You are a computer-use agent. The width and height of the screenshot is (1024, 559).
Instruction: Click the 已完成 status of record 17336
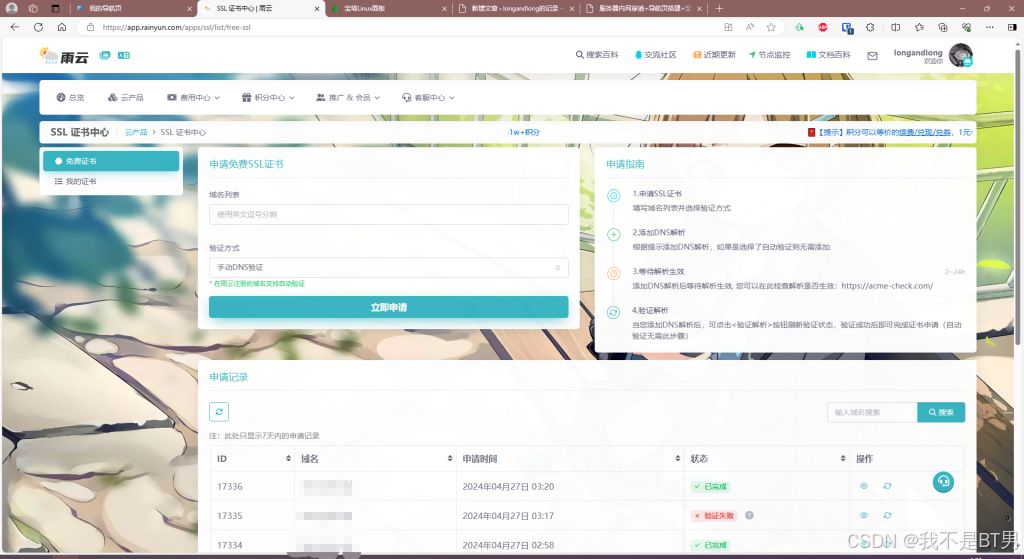(711, 487)
